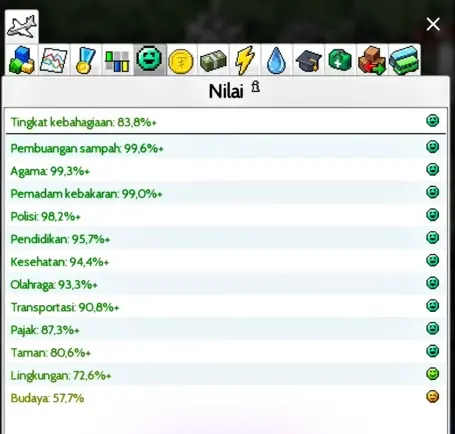Click smiley icon on Agama row
455x434 pixels.
(432, 169)
